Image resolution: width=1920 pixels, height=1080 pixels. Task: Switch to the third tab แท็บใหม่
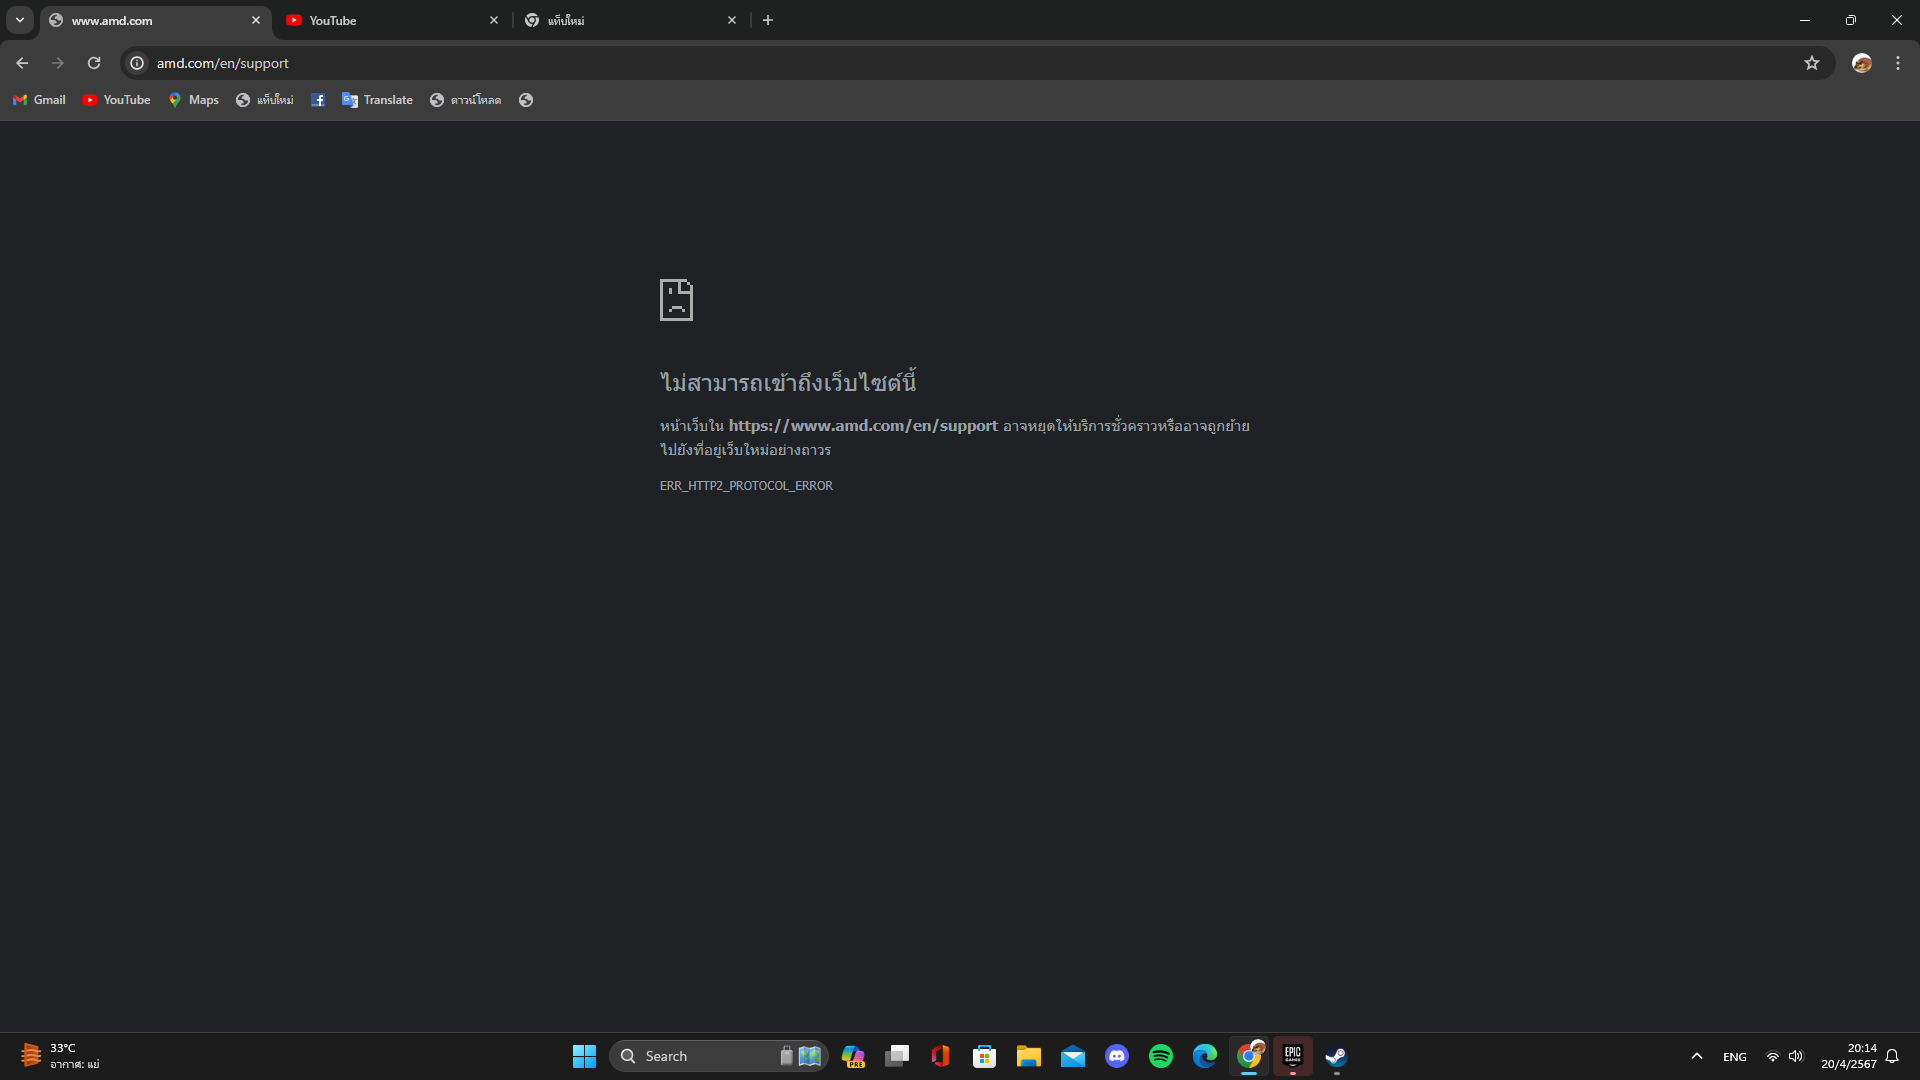coord(631,20)
